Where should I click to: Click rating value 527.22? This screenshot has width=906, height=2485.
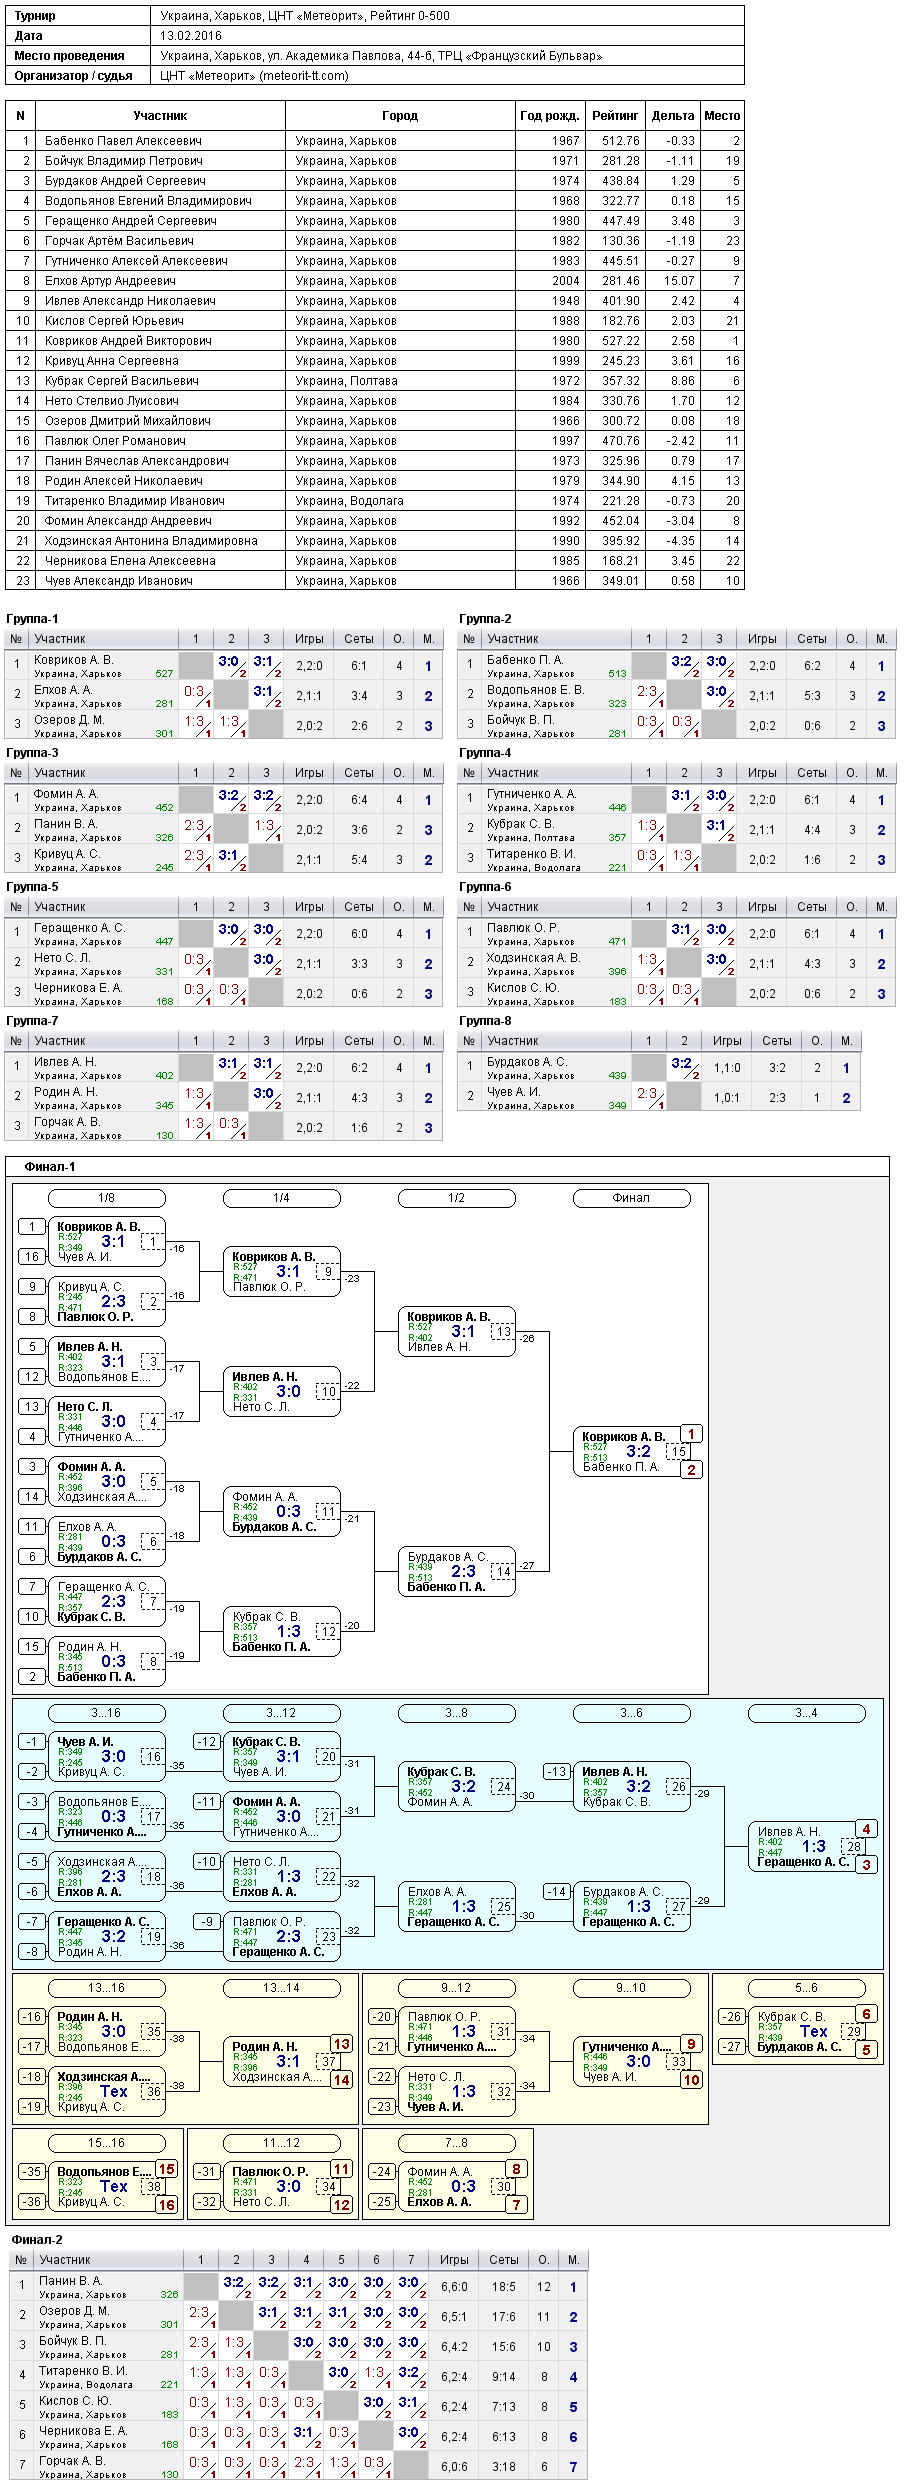click(x=621, y=341)
